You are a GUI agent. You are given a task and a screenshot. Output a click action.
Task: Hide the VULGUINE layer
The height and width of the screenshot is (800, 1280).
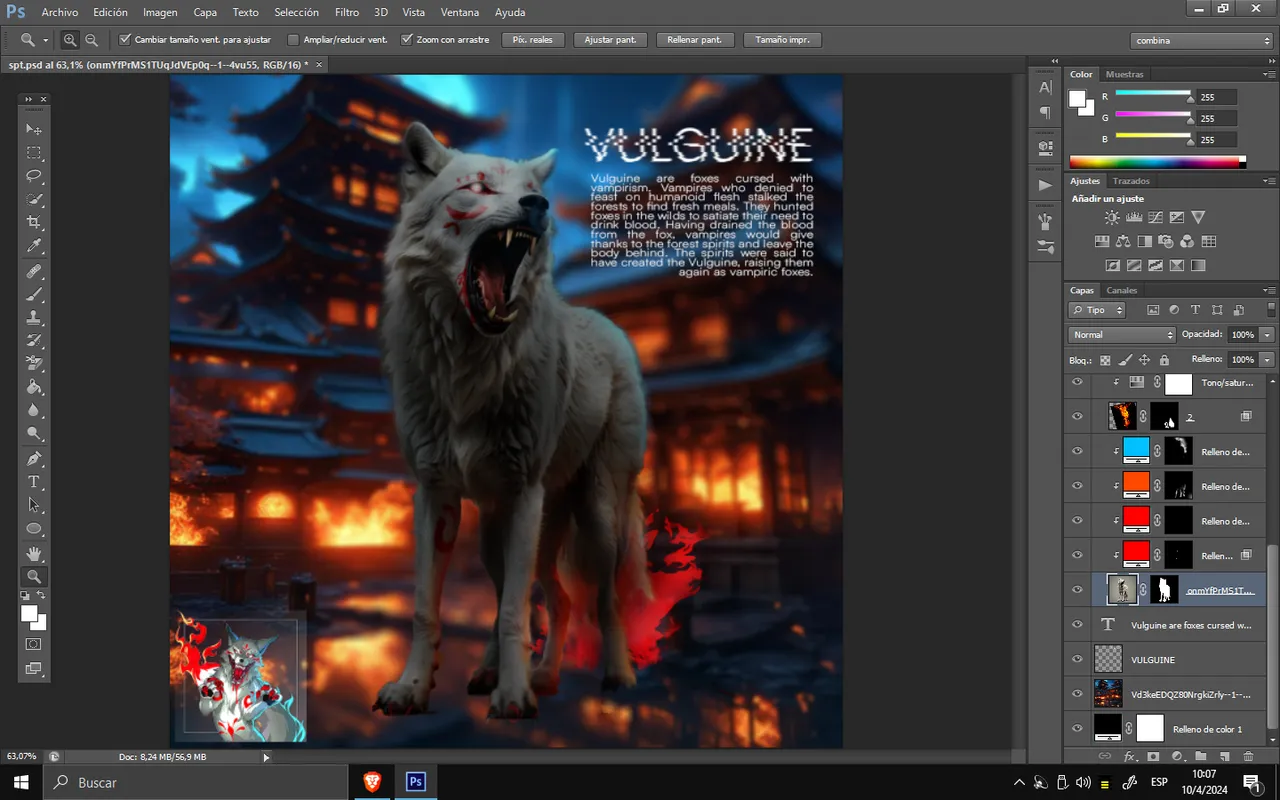click(x=1077, y=659)
